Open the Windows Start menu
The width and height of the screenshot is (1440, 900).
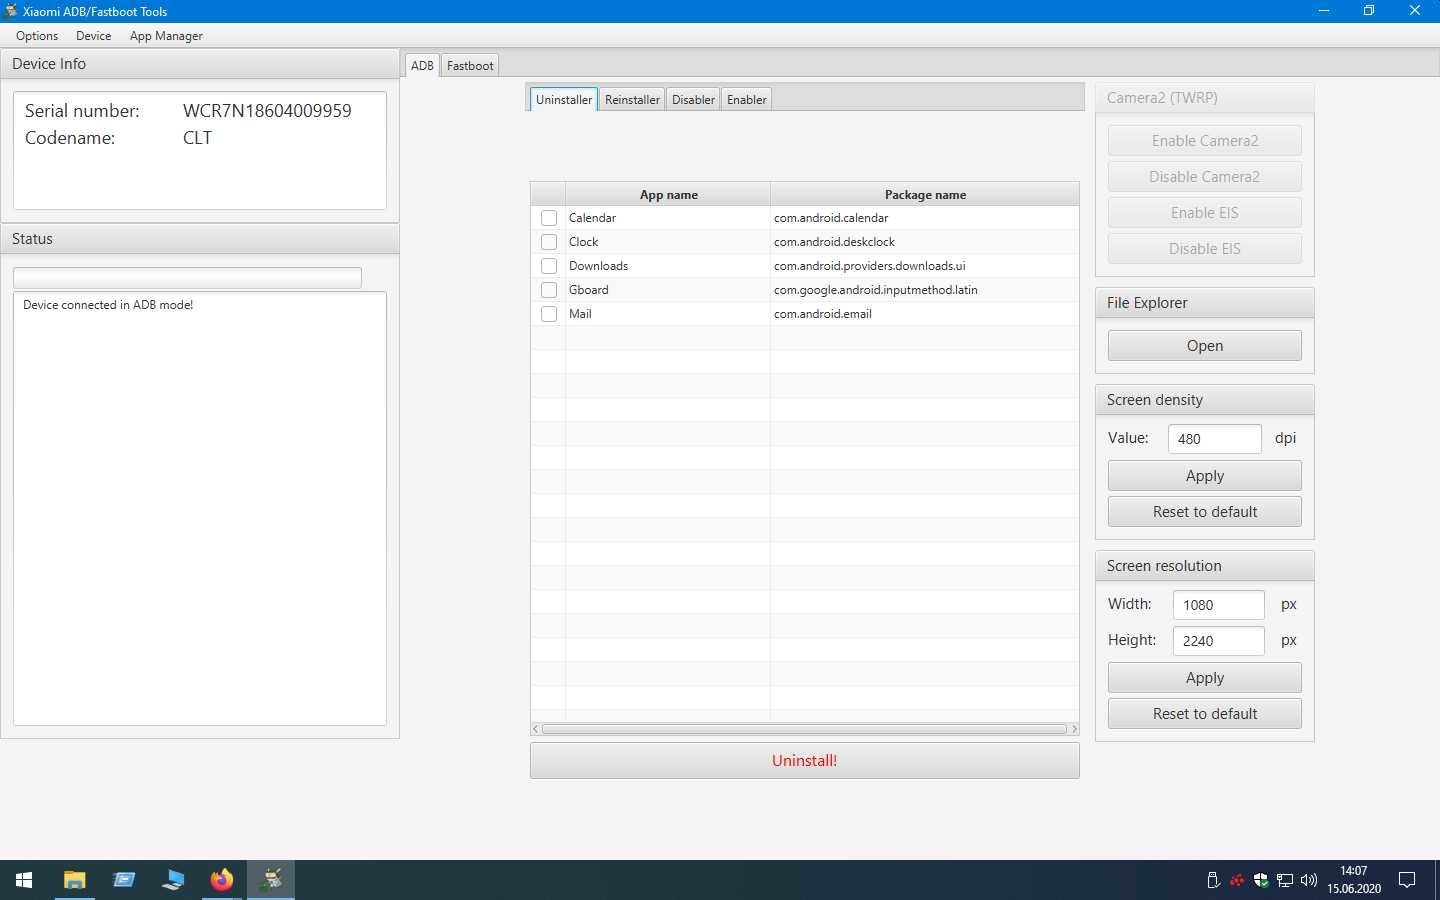click(24, 880)
